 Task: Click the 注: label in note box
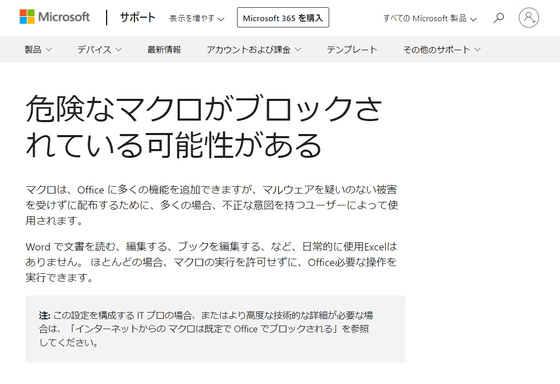[x=44, y=315]
